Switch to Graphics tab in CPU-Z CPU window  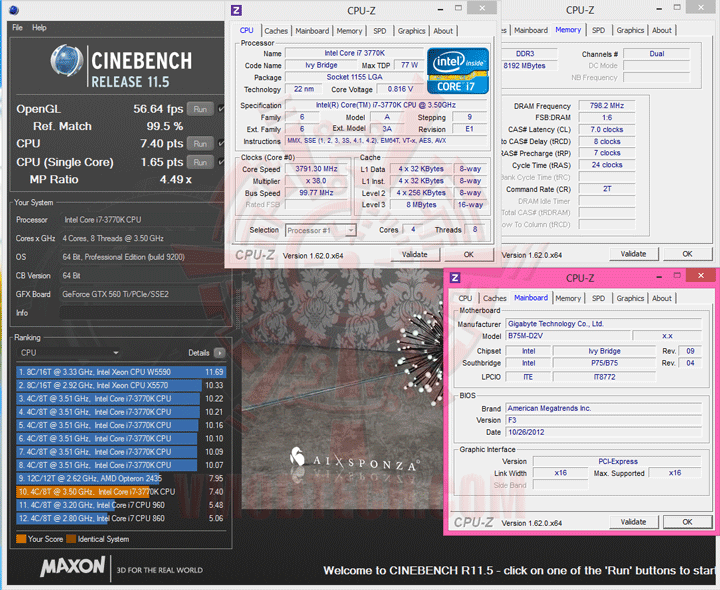pos(411,31)
